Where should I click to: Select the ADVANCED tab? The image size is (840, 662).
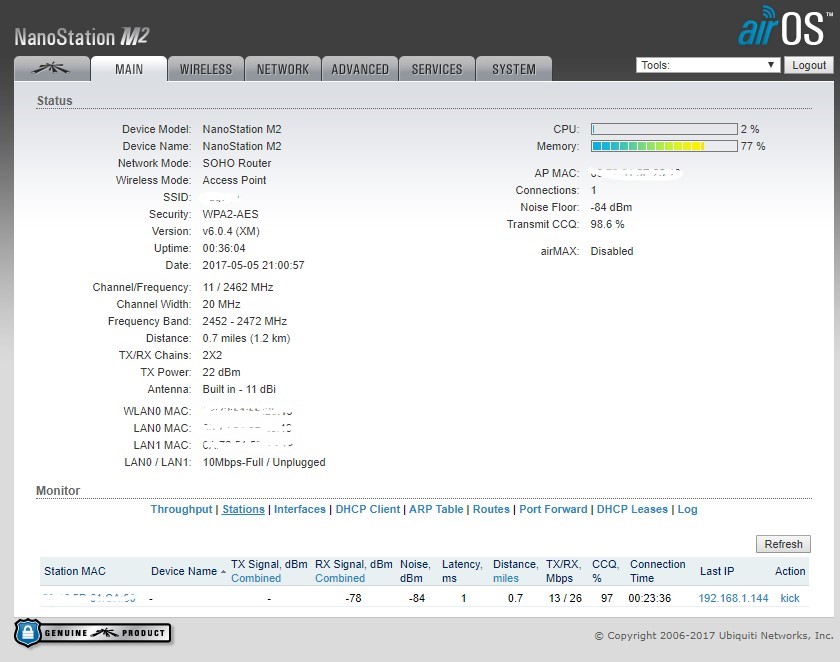tap(360, 69)
